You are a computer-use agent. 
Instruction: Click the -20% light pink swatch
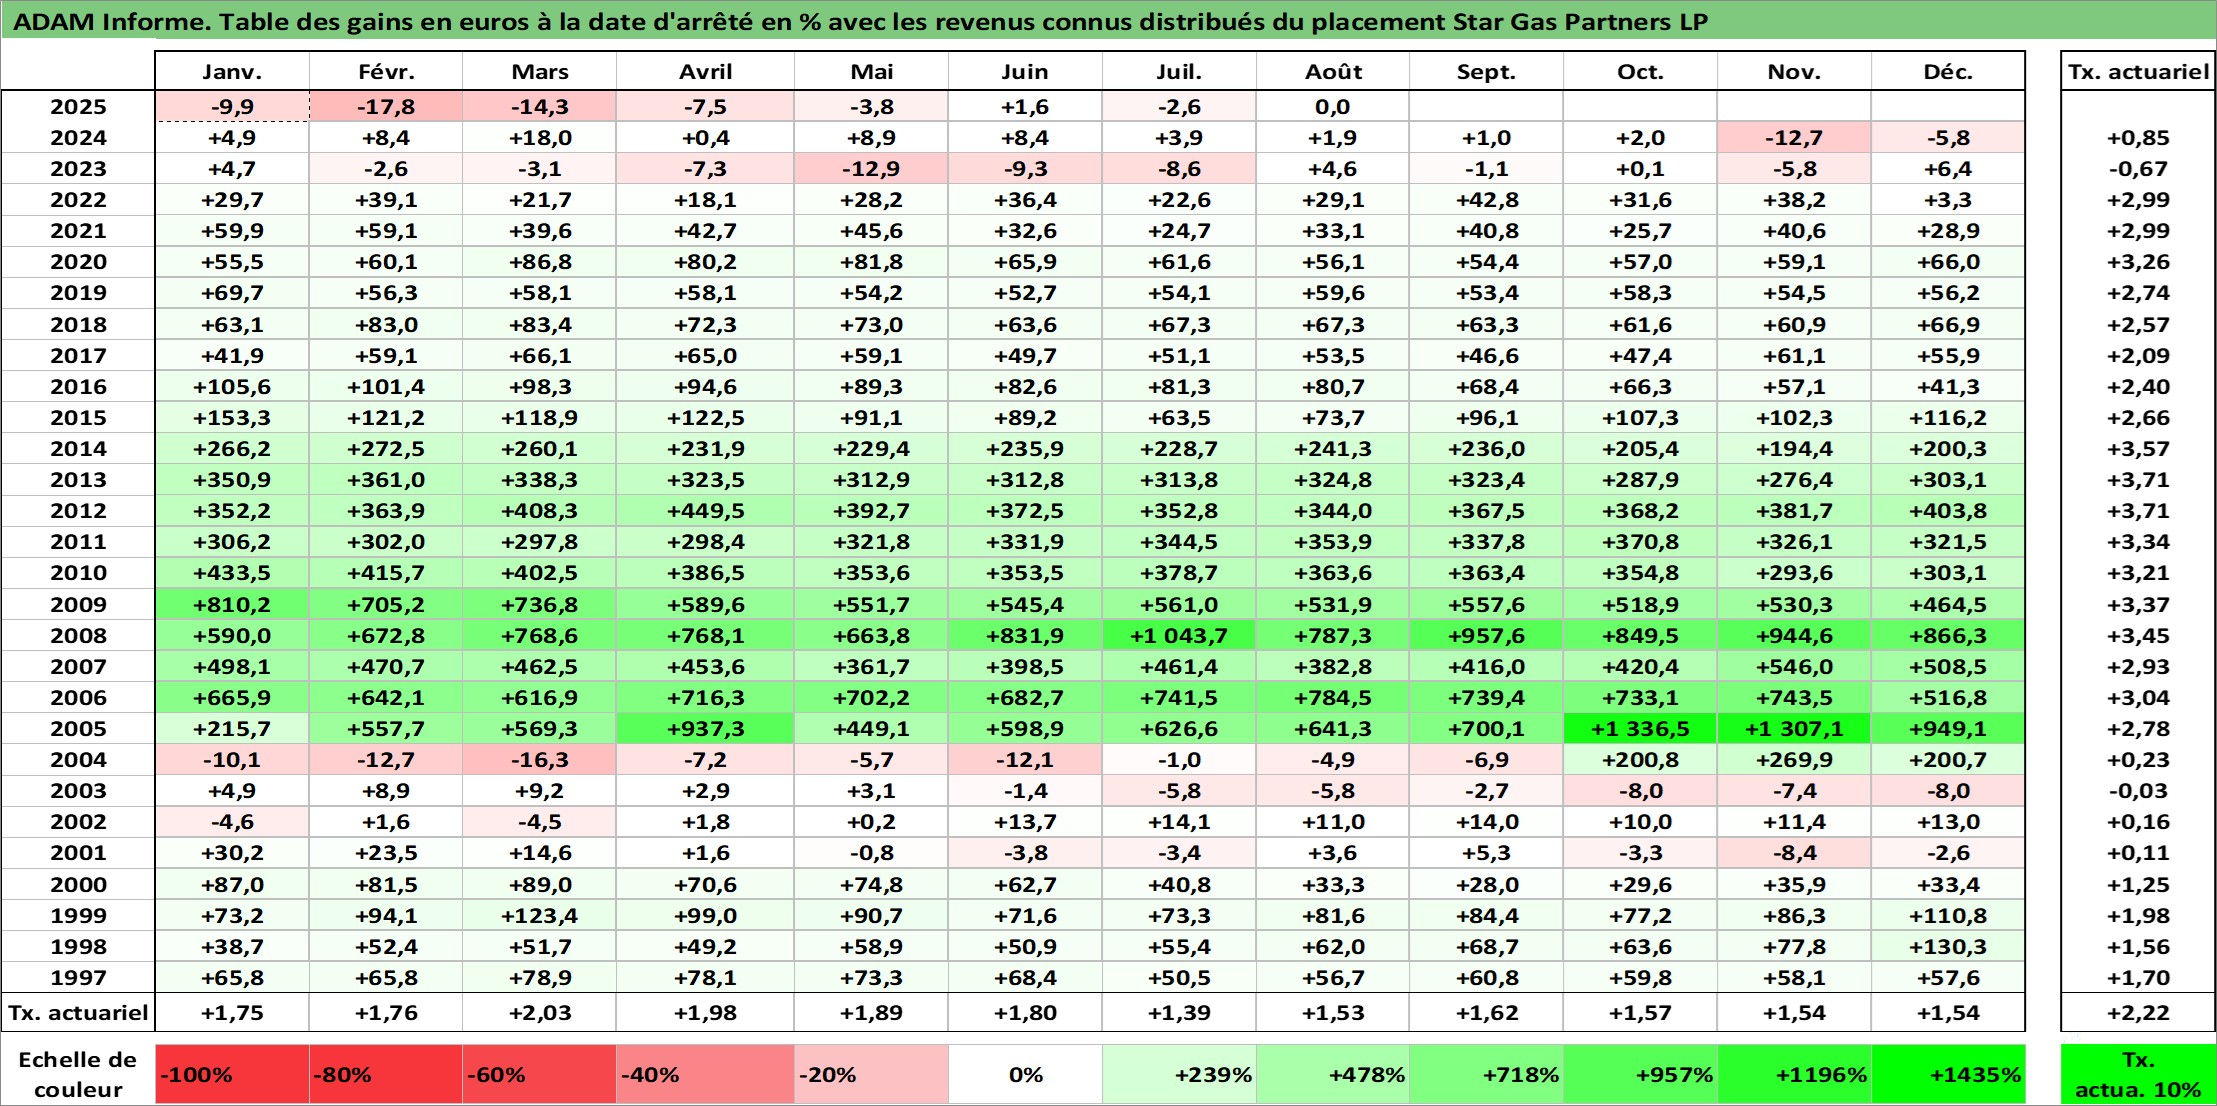pyautogui.click(x=871, y=1075)
